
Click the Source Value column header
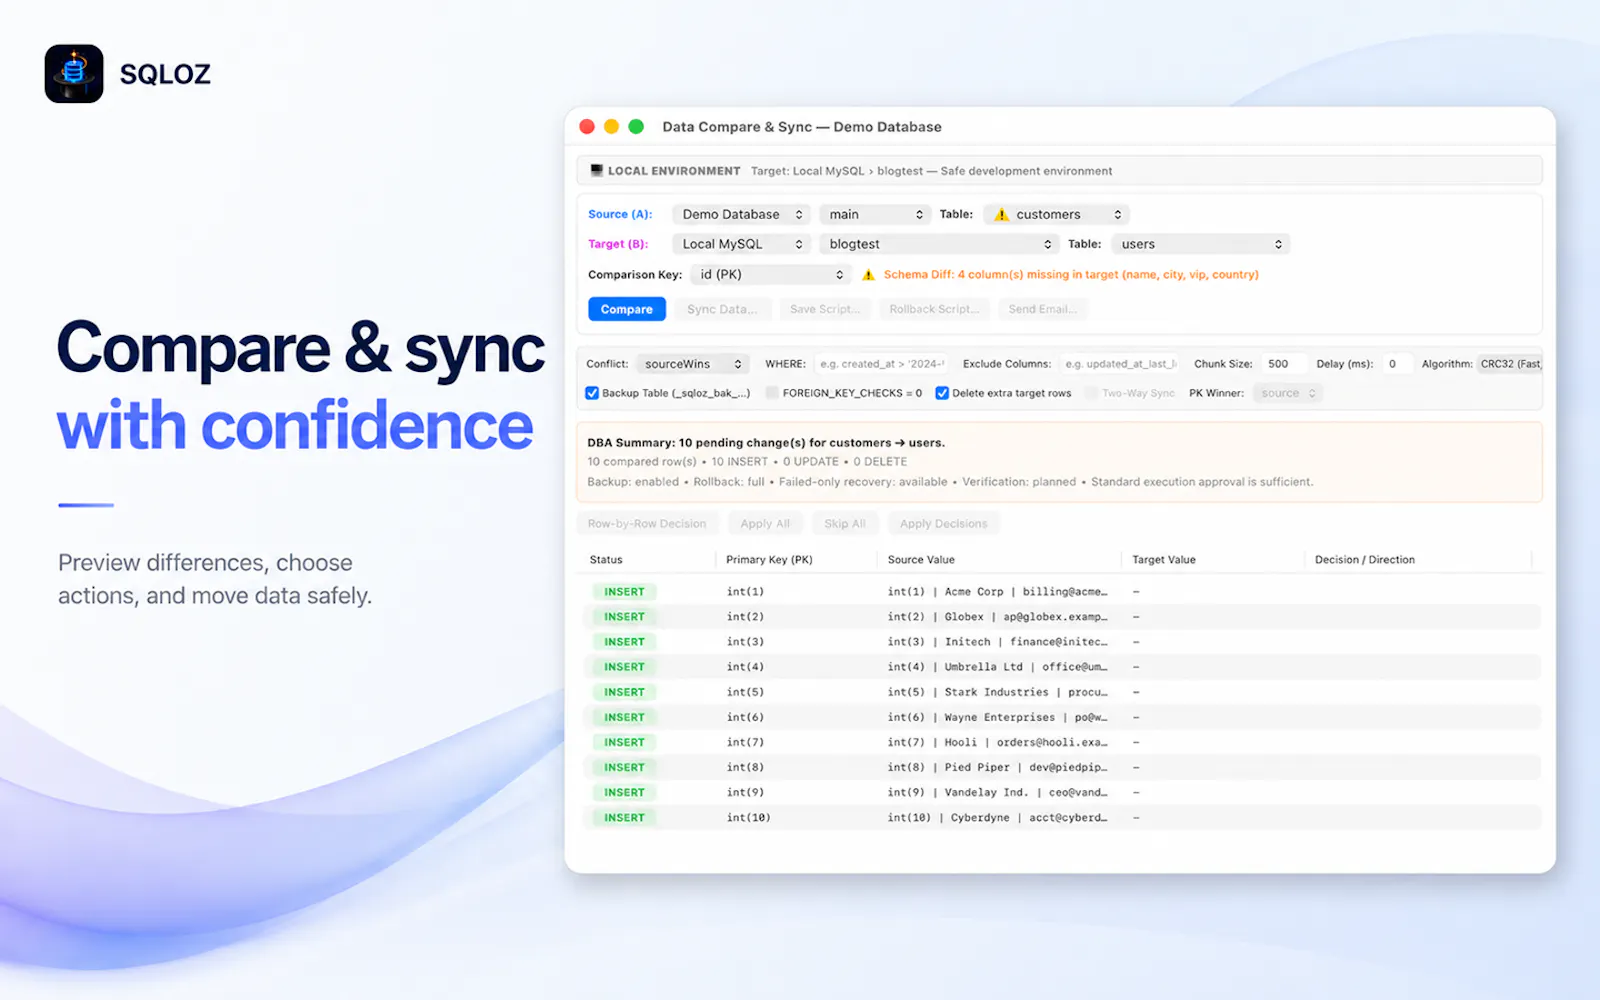(x=921, y=560)
